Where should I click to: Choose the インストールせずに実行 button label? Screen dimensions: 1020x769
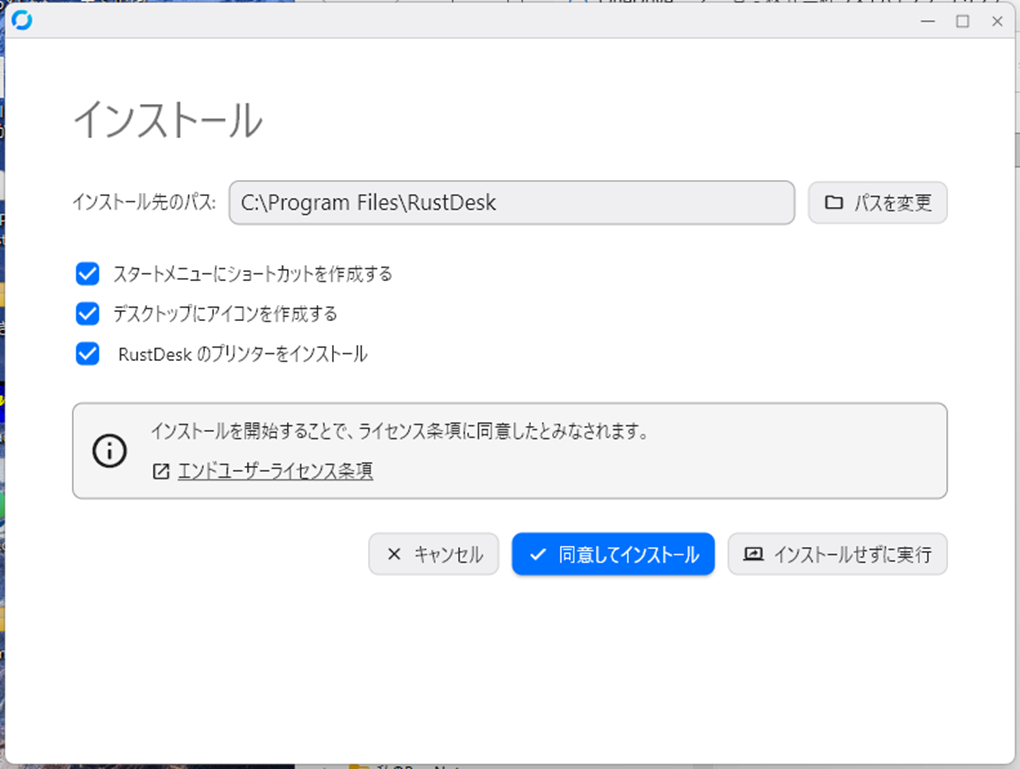pyautogui.click(x=852, y=554)
